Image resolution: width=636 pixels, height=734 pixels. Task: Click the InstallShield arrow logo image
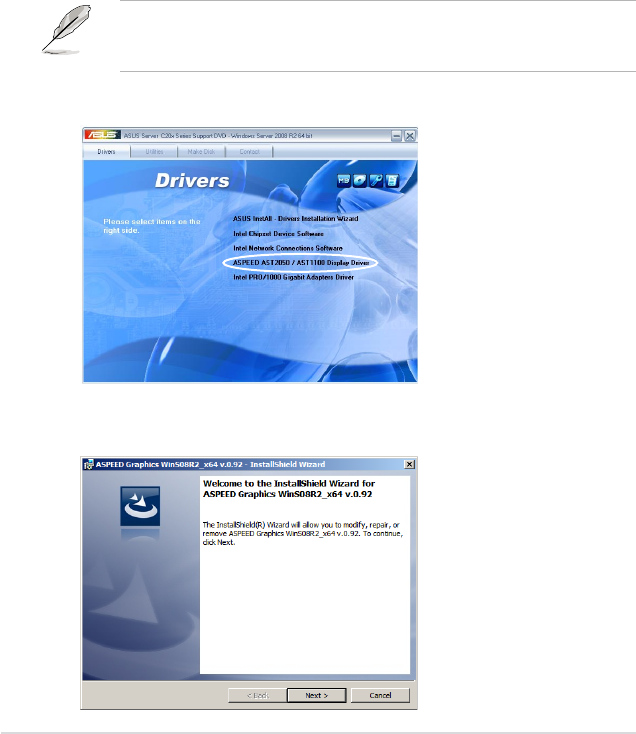(x=140, y=506)
